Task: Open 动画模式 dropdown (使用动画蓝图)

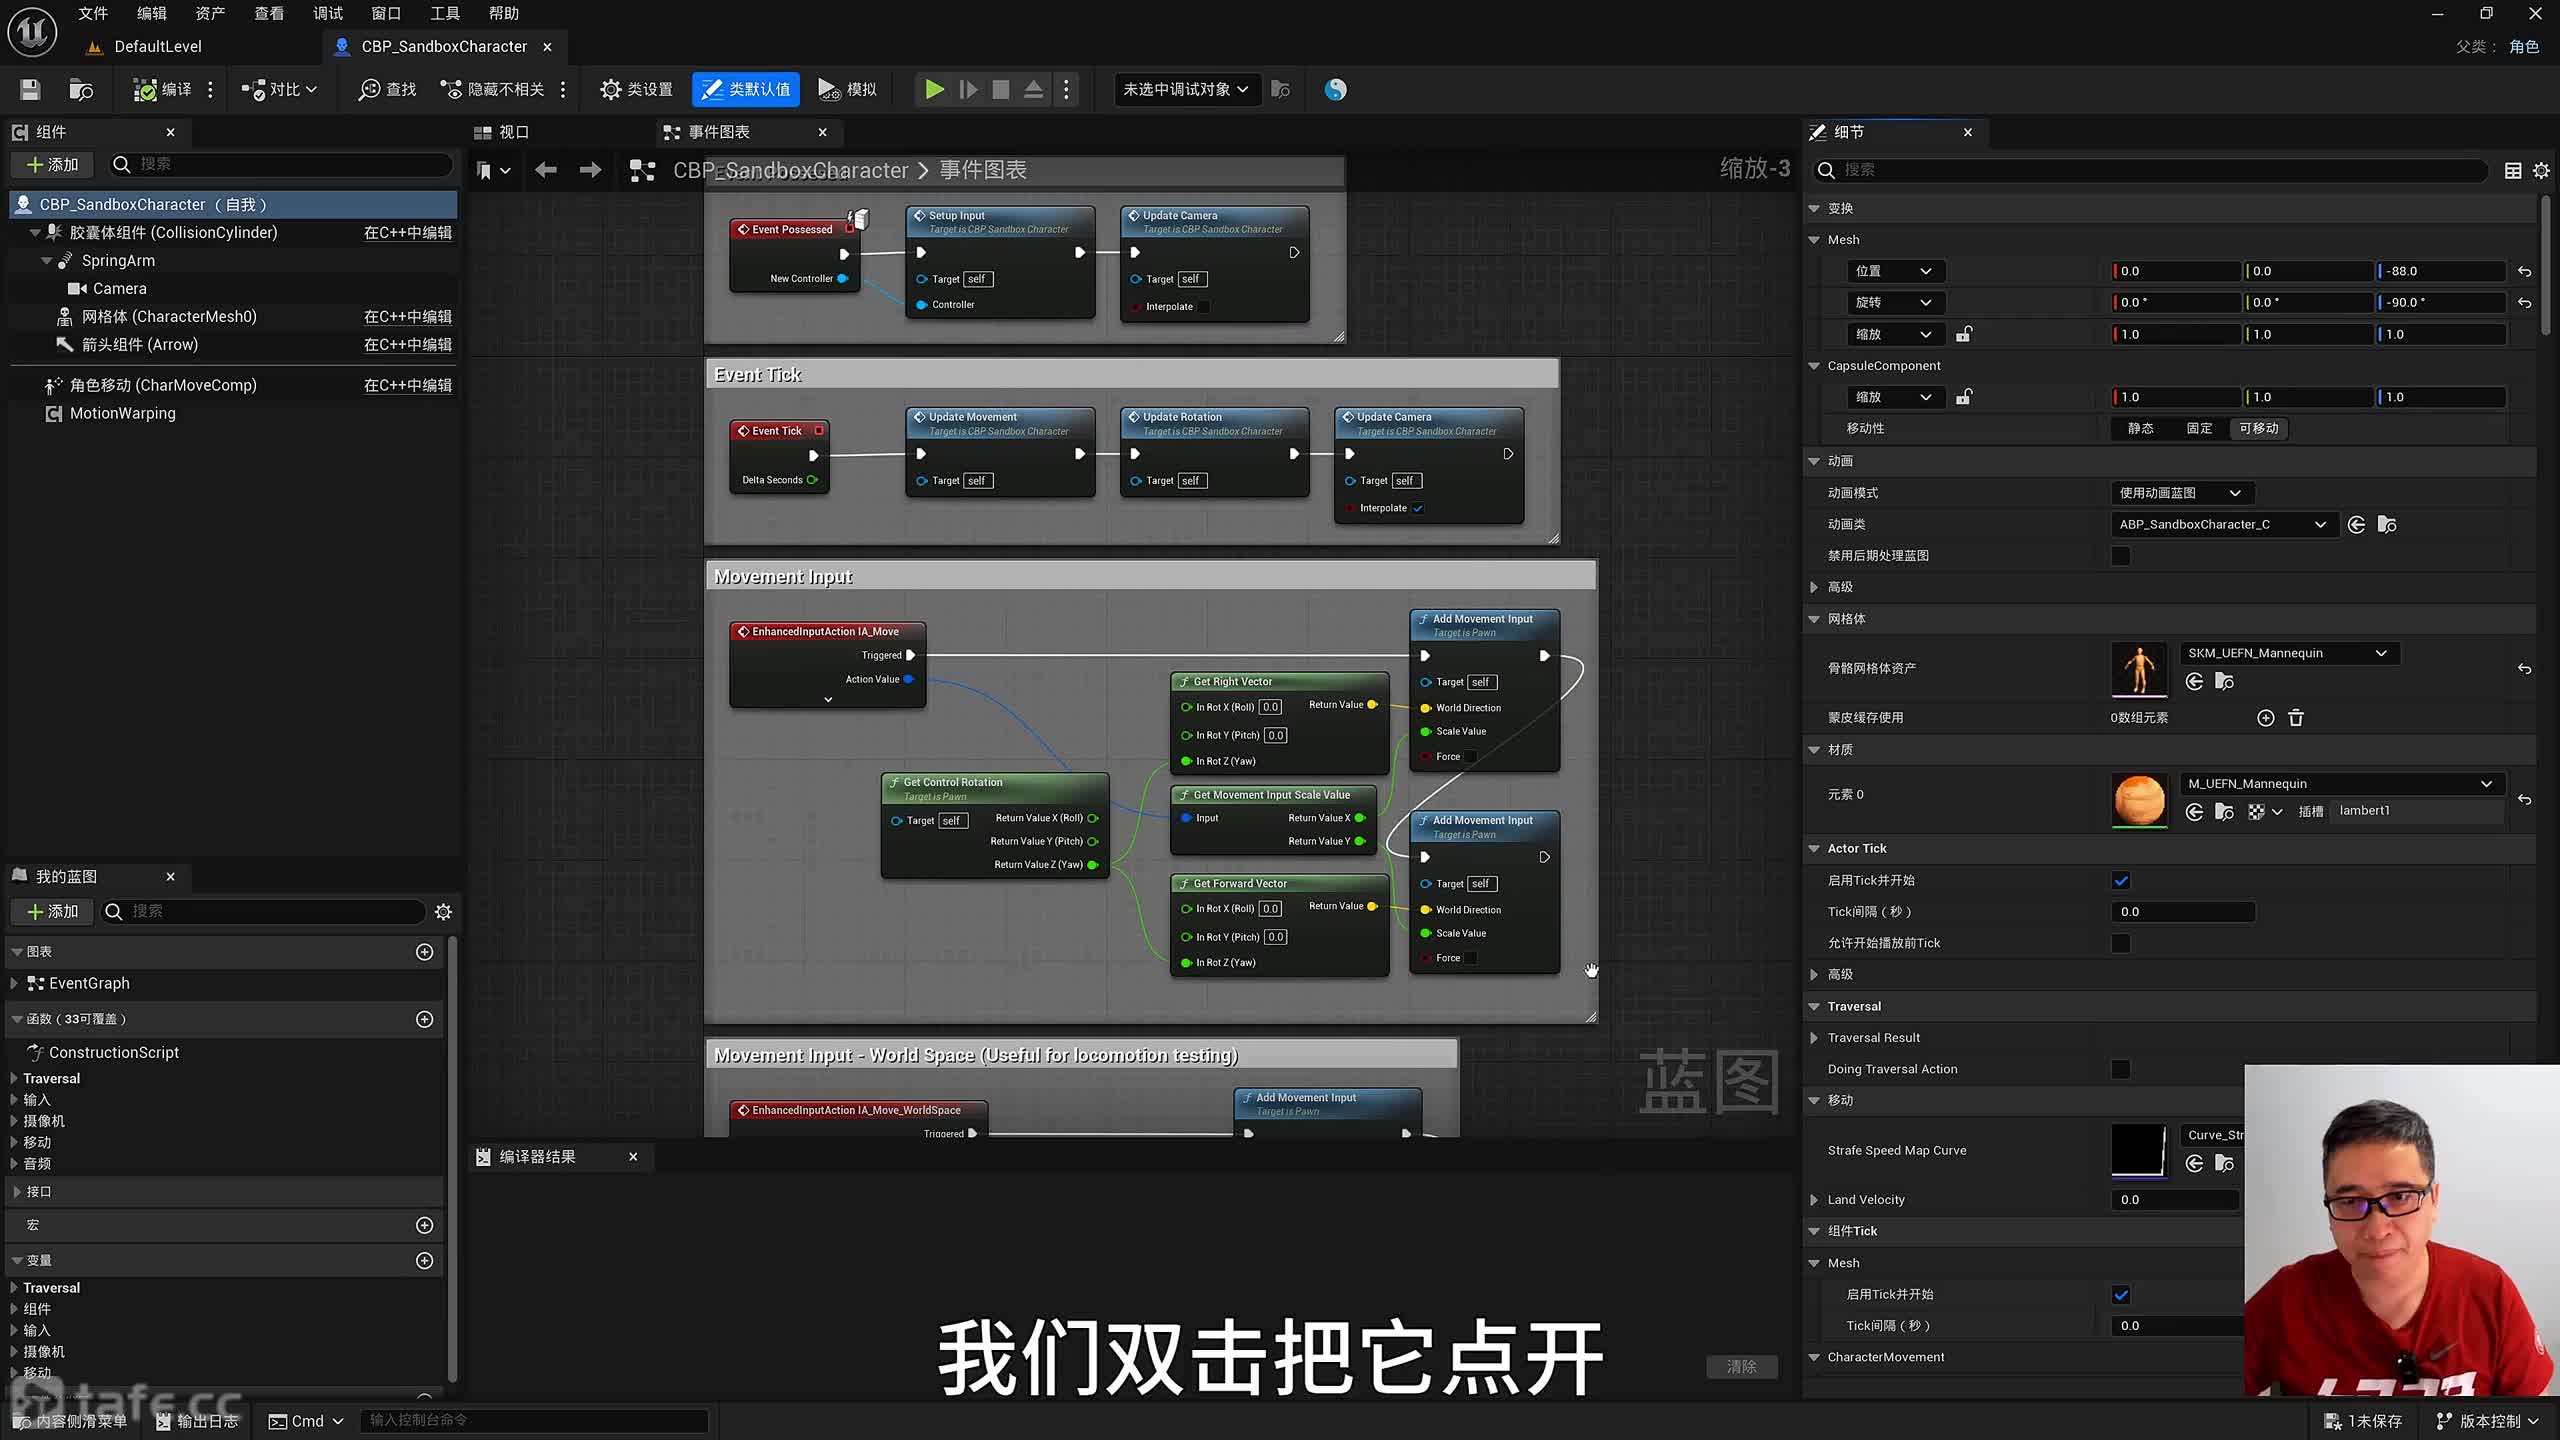Action: click(2179, 493)
